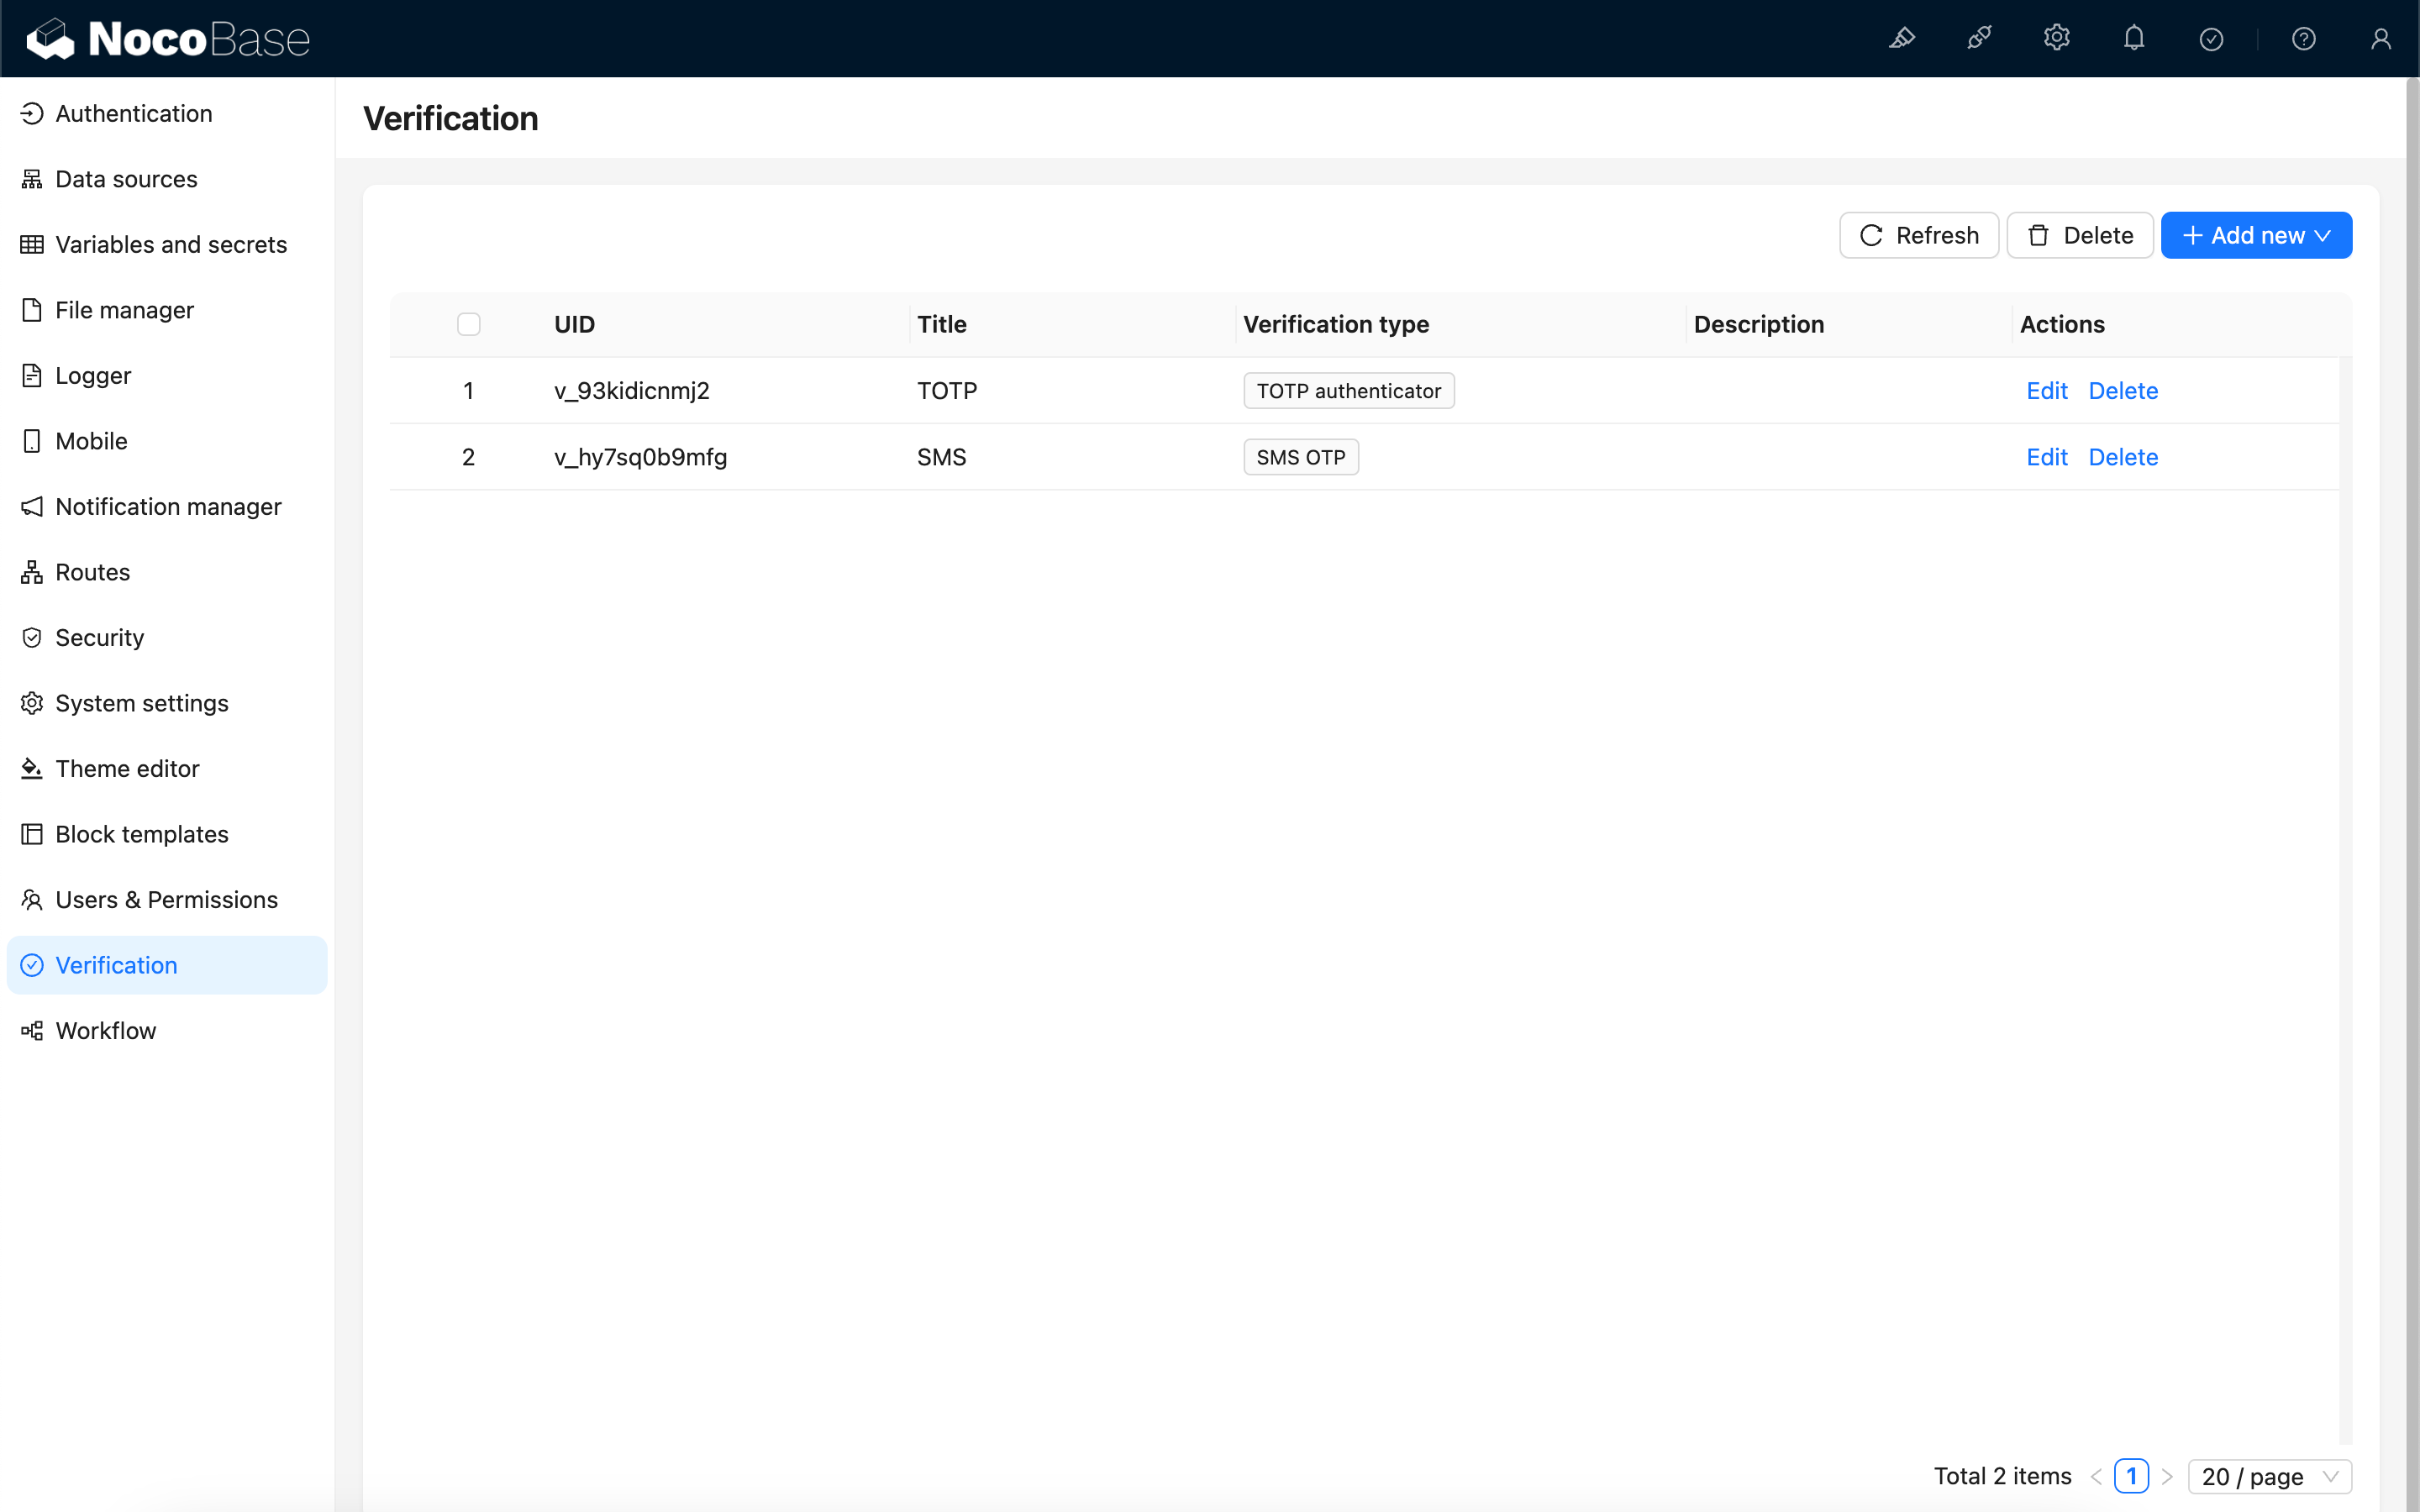Open the plugin manager icon
The image size is (2420, 1512).
point(1979,39)
